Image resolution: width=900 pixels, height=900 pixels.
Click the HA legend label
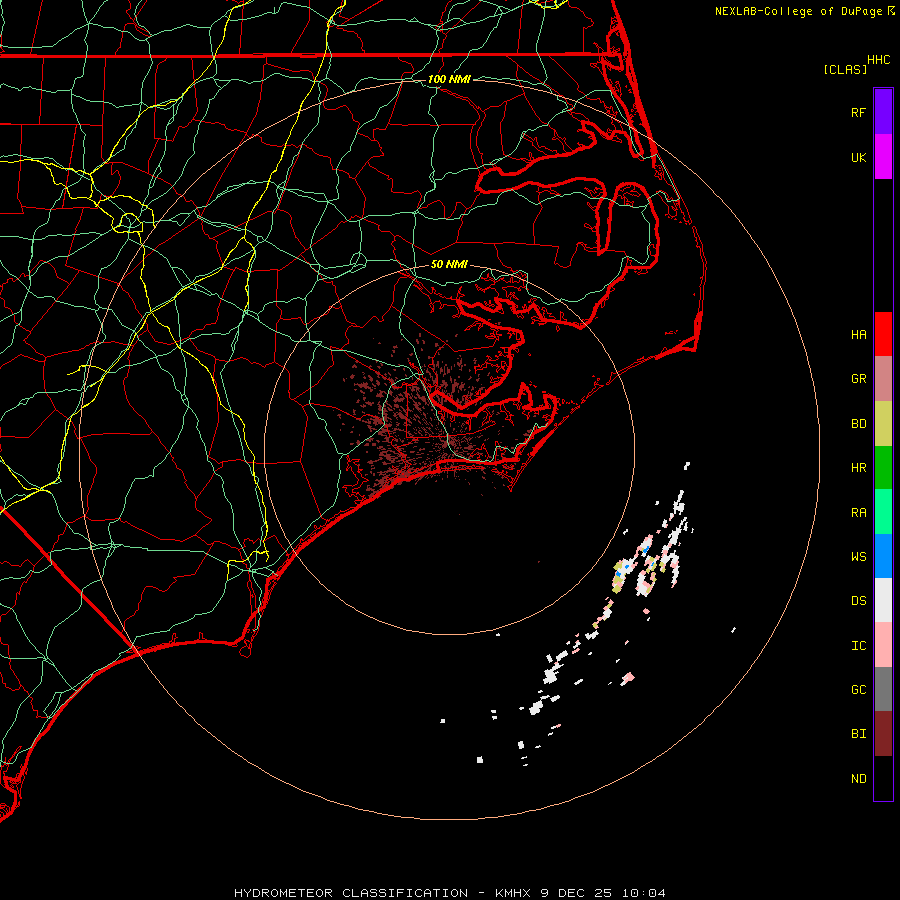[x=858, y=335]
